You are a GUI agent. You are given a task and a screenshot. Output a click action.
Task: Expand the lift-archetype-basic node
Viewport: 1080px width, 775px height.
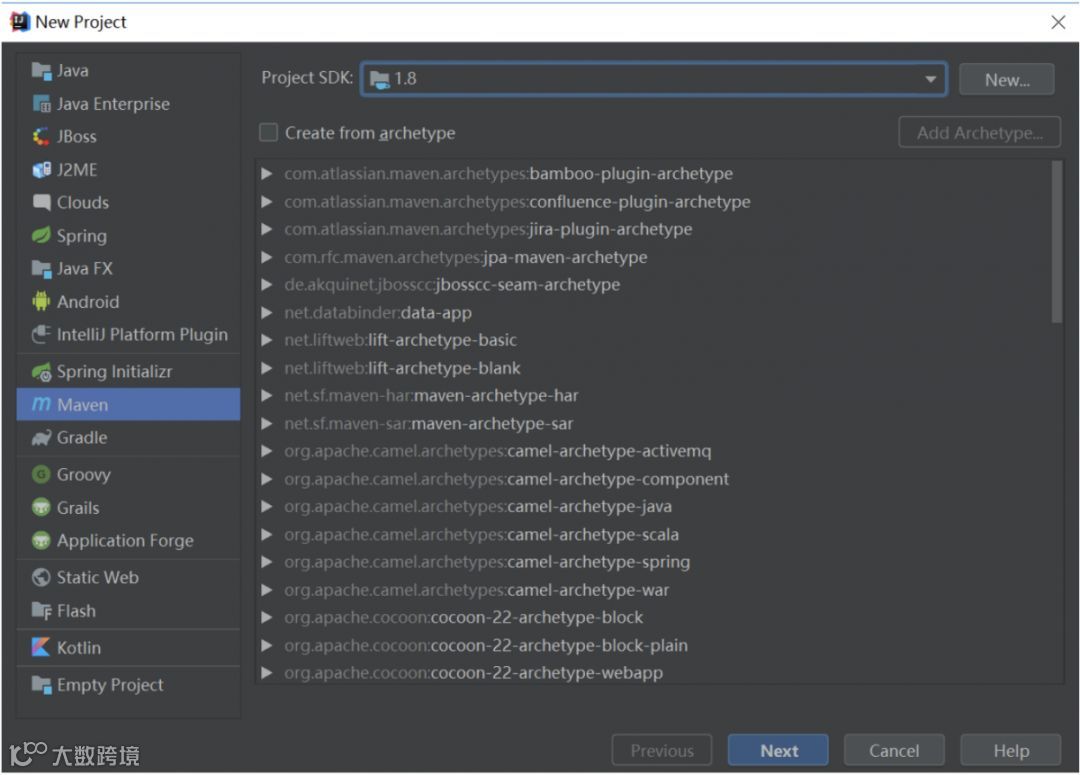(267, 340)
